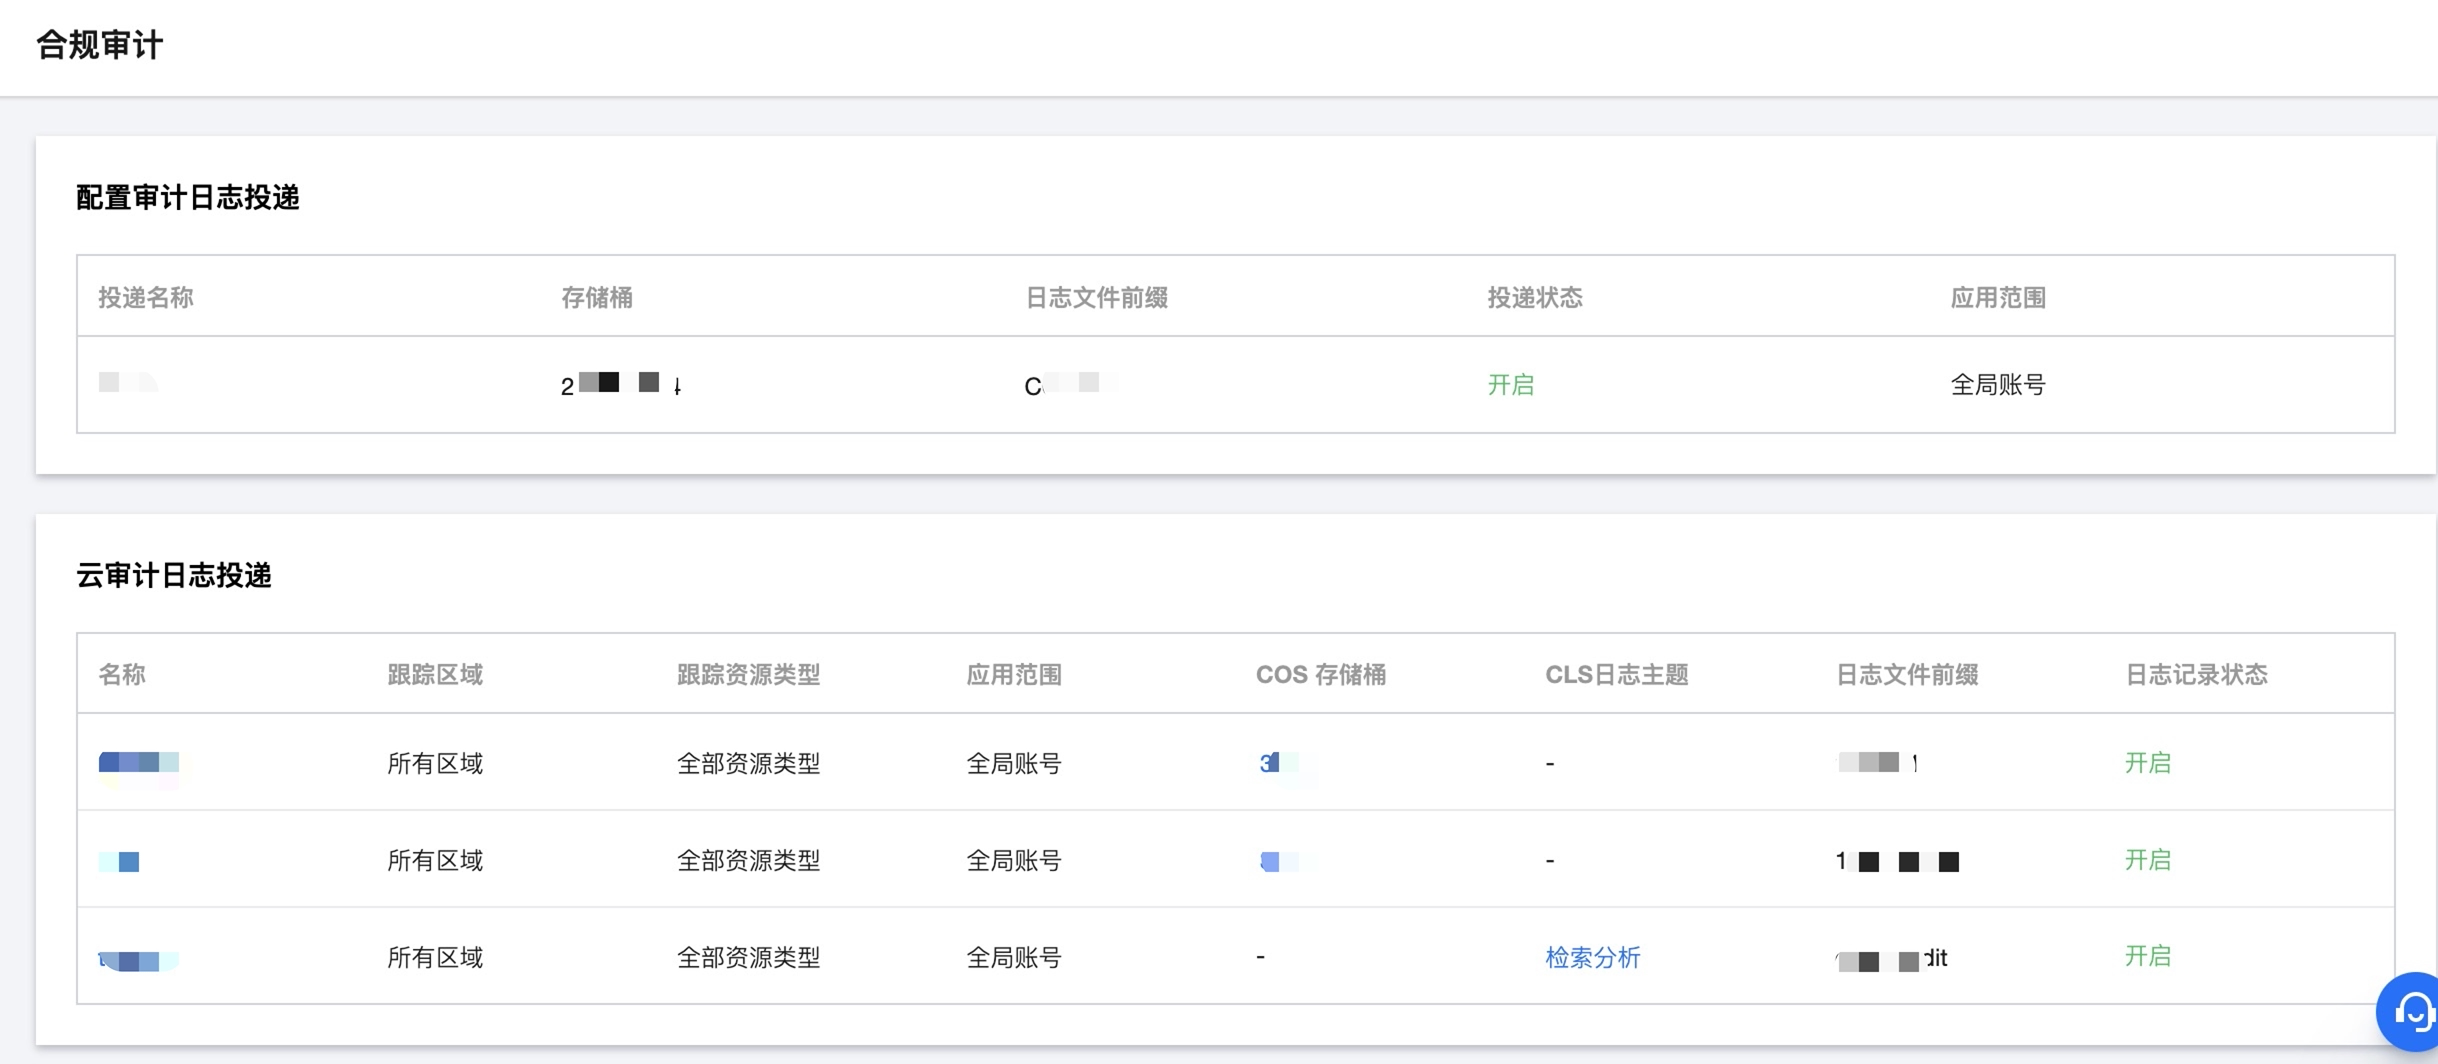2438x1064 pixels.
Task: Click the 日志记录状态 column header
Action: (2196, 675)
